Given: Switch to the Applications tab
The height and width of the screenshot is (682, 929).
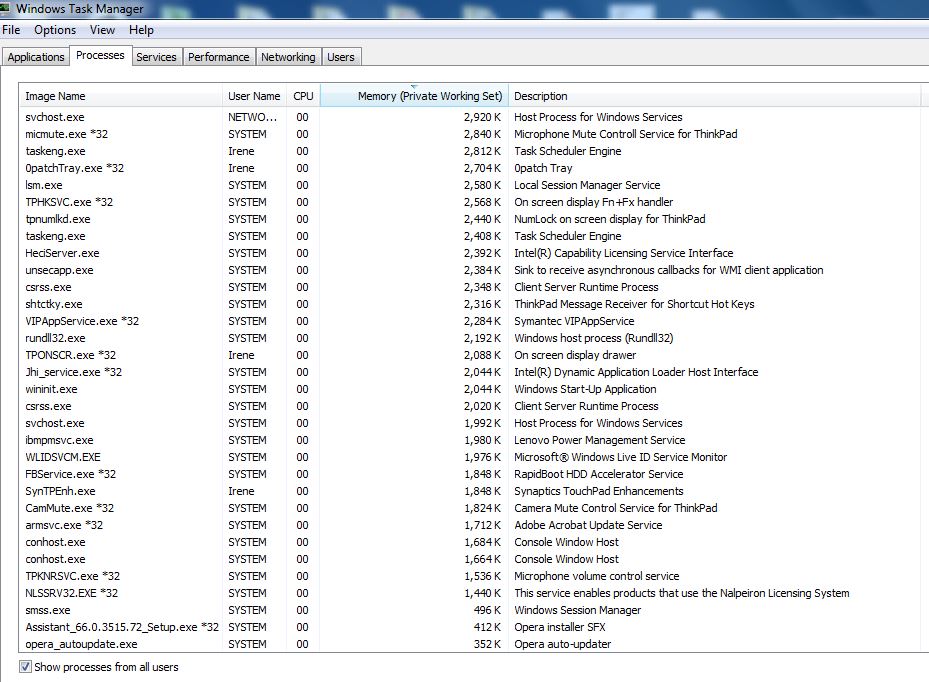Looking at the screenshot, I should tap(36, 57).
